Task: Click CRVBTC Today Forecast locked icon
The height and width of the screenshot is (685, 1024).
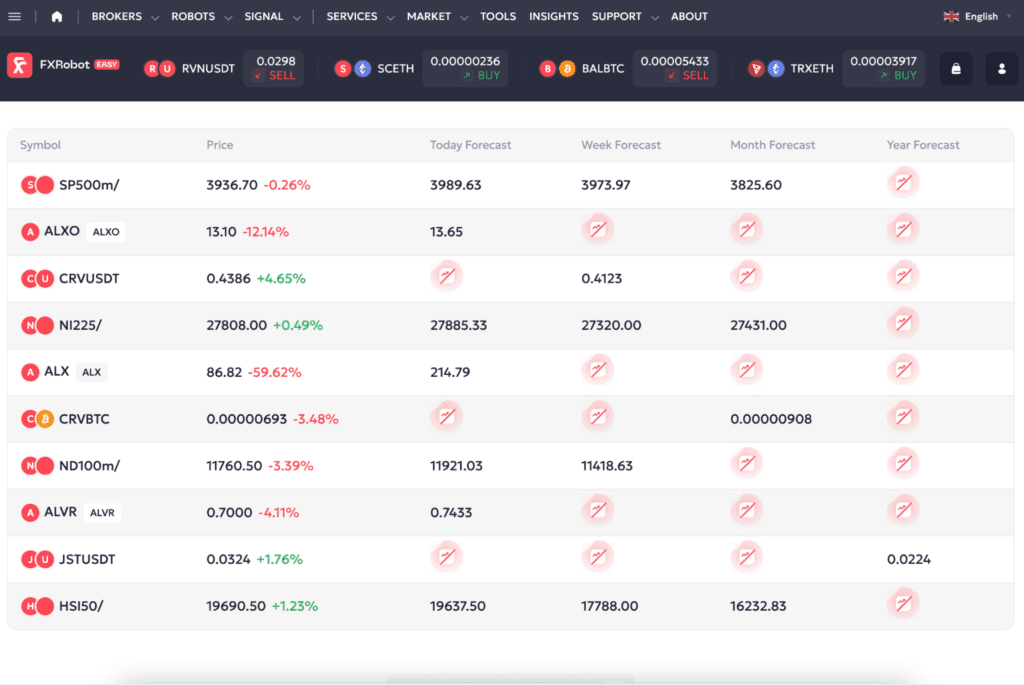Action: pyautogui.click(x=447, y=417)
